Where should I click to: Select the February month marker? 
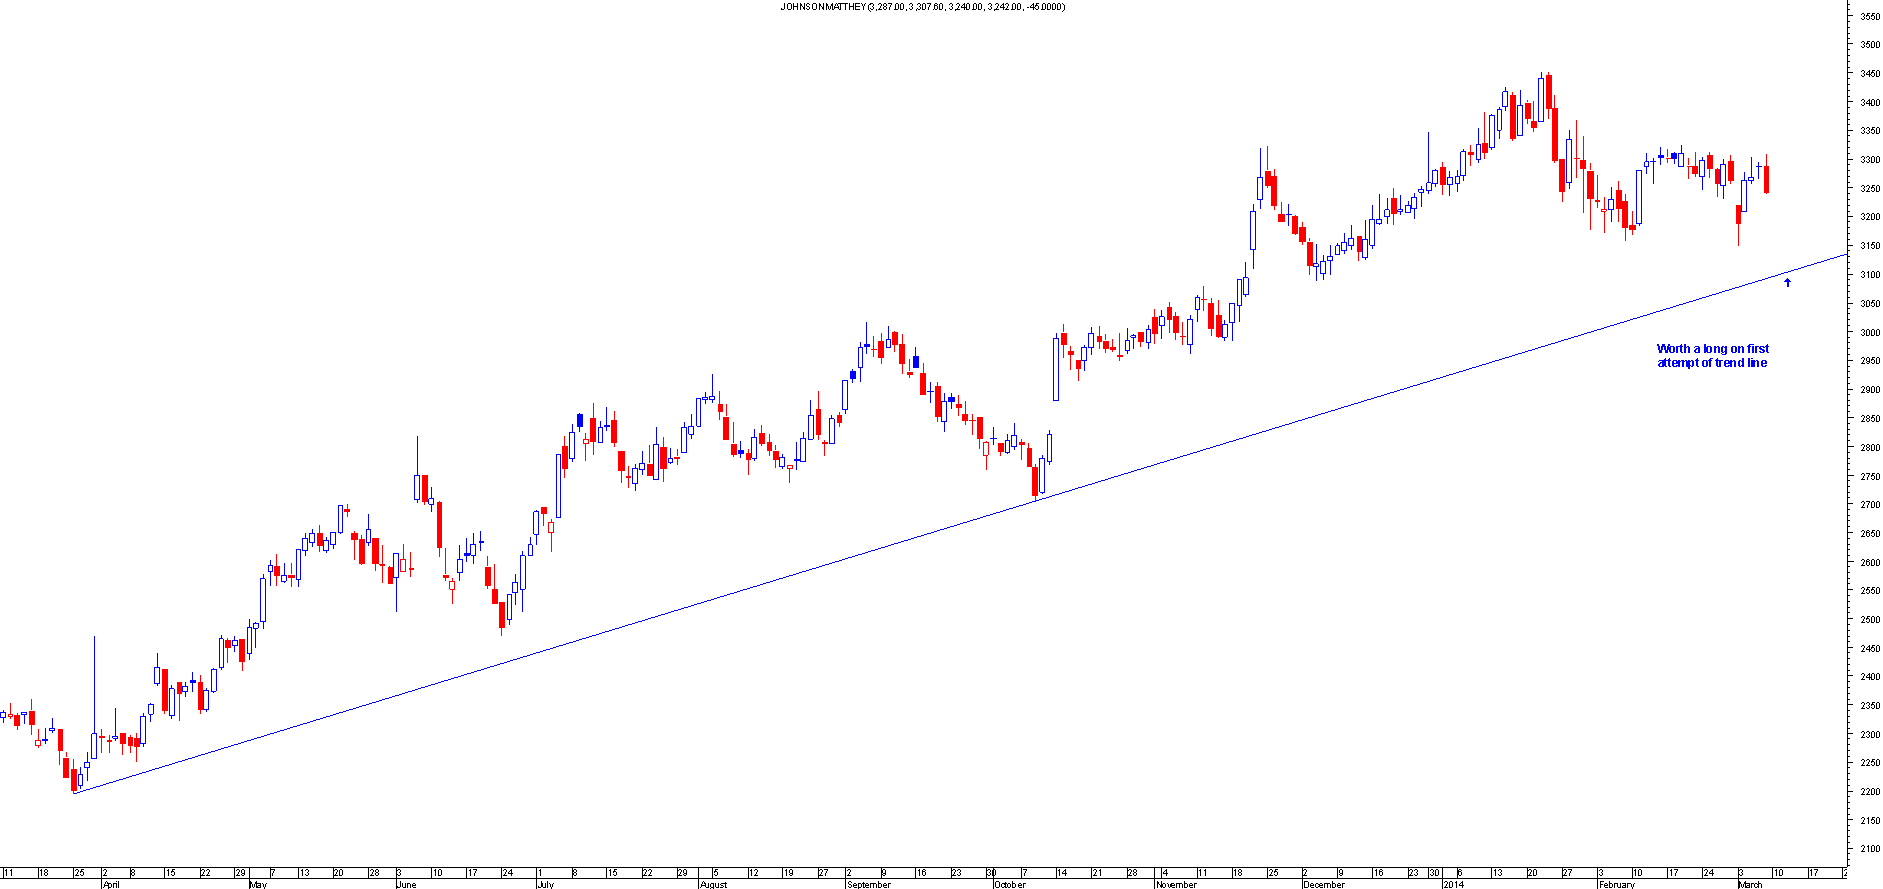coord(1616,884)
